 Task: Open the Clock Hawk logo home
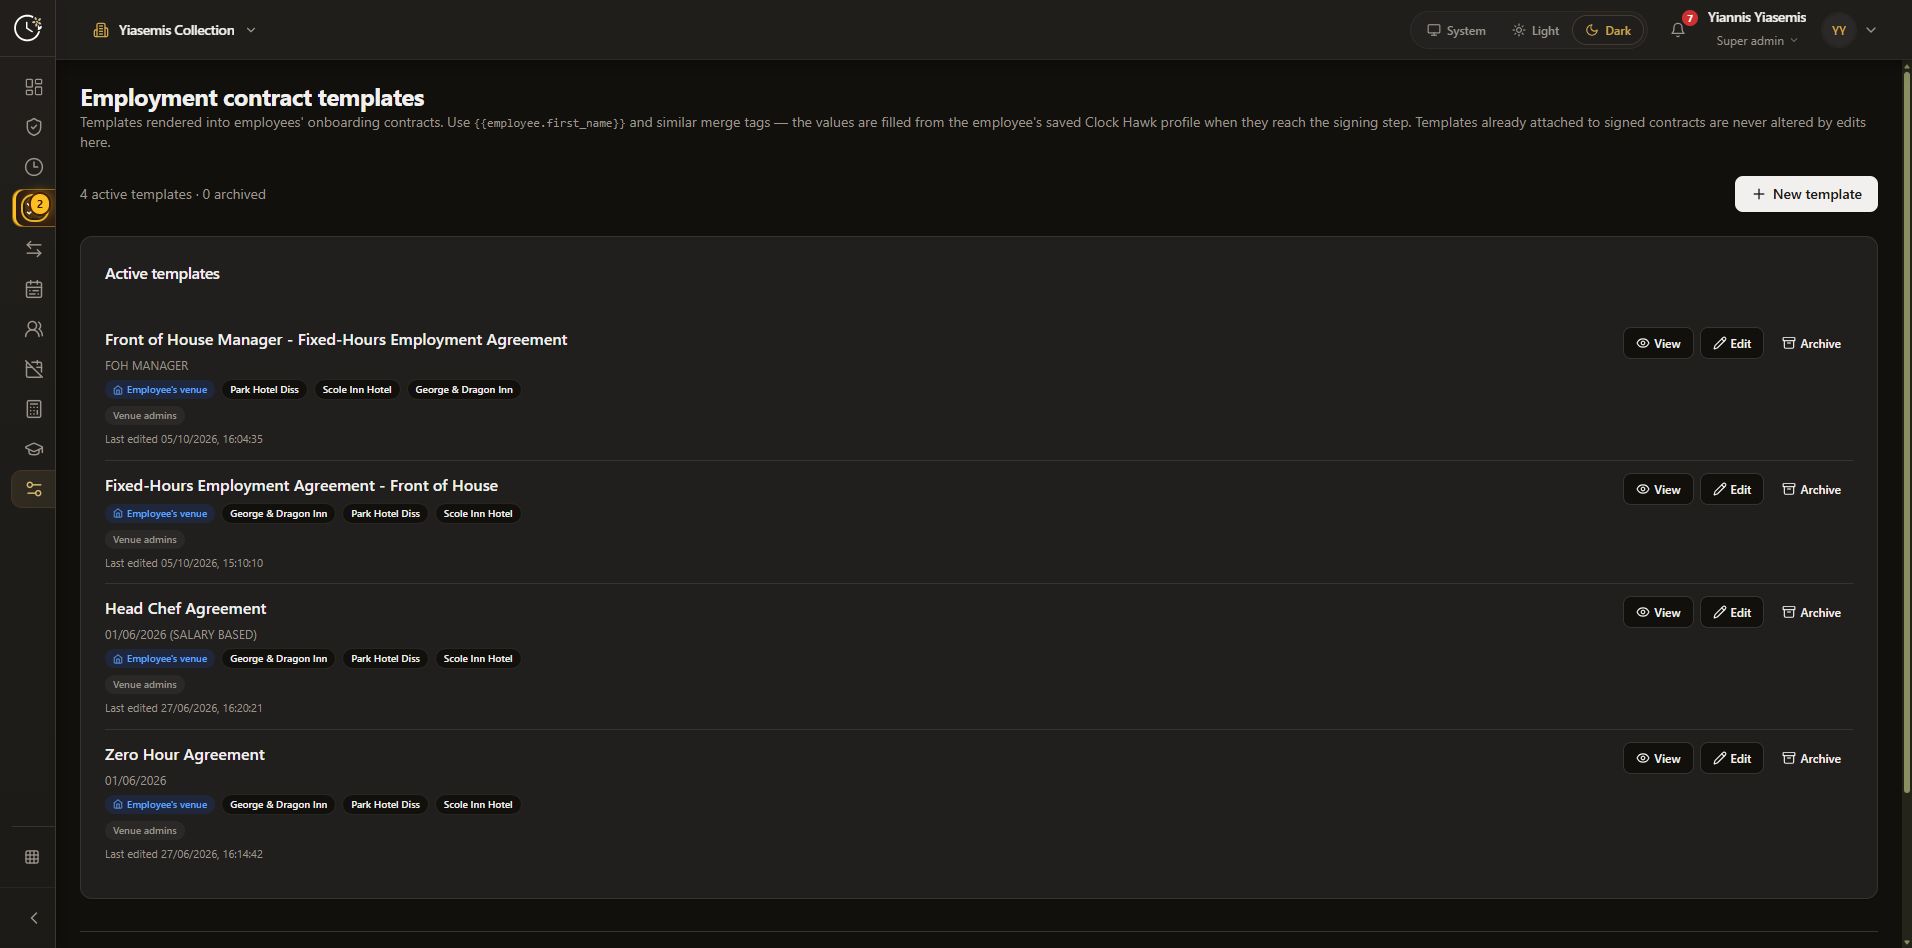28,28
